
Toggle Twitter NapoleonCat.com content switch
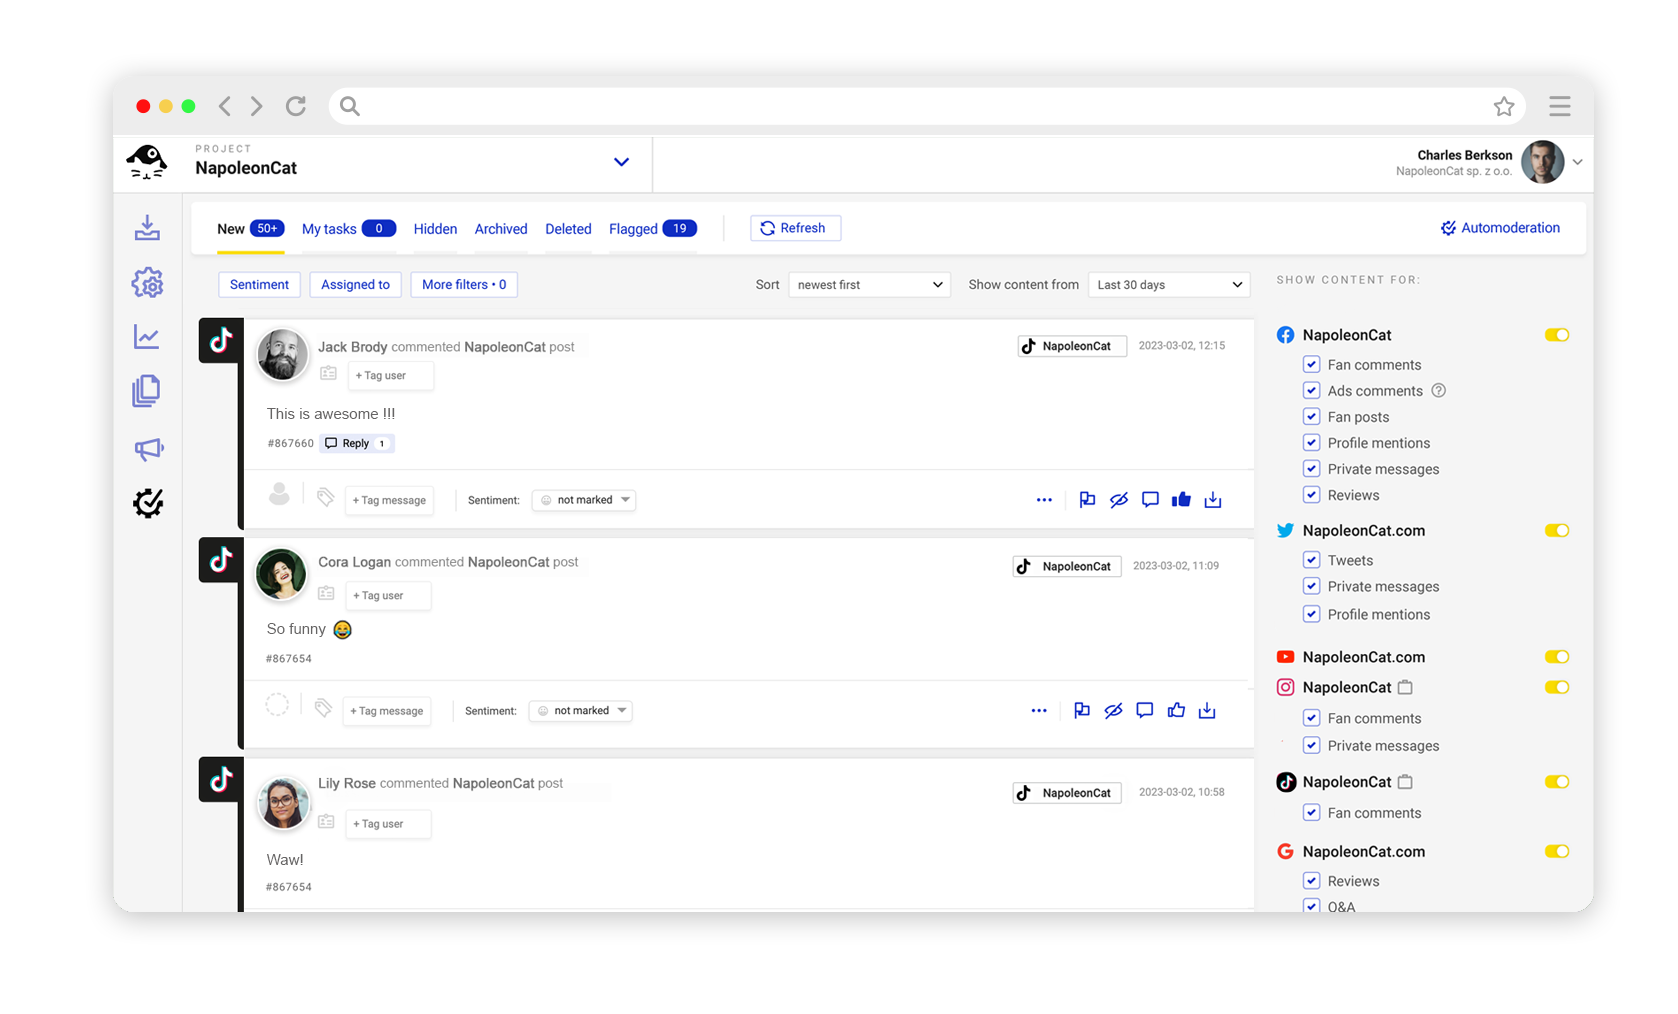1557,530
